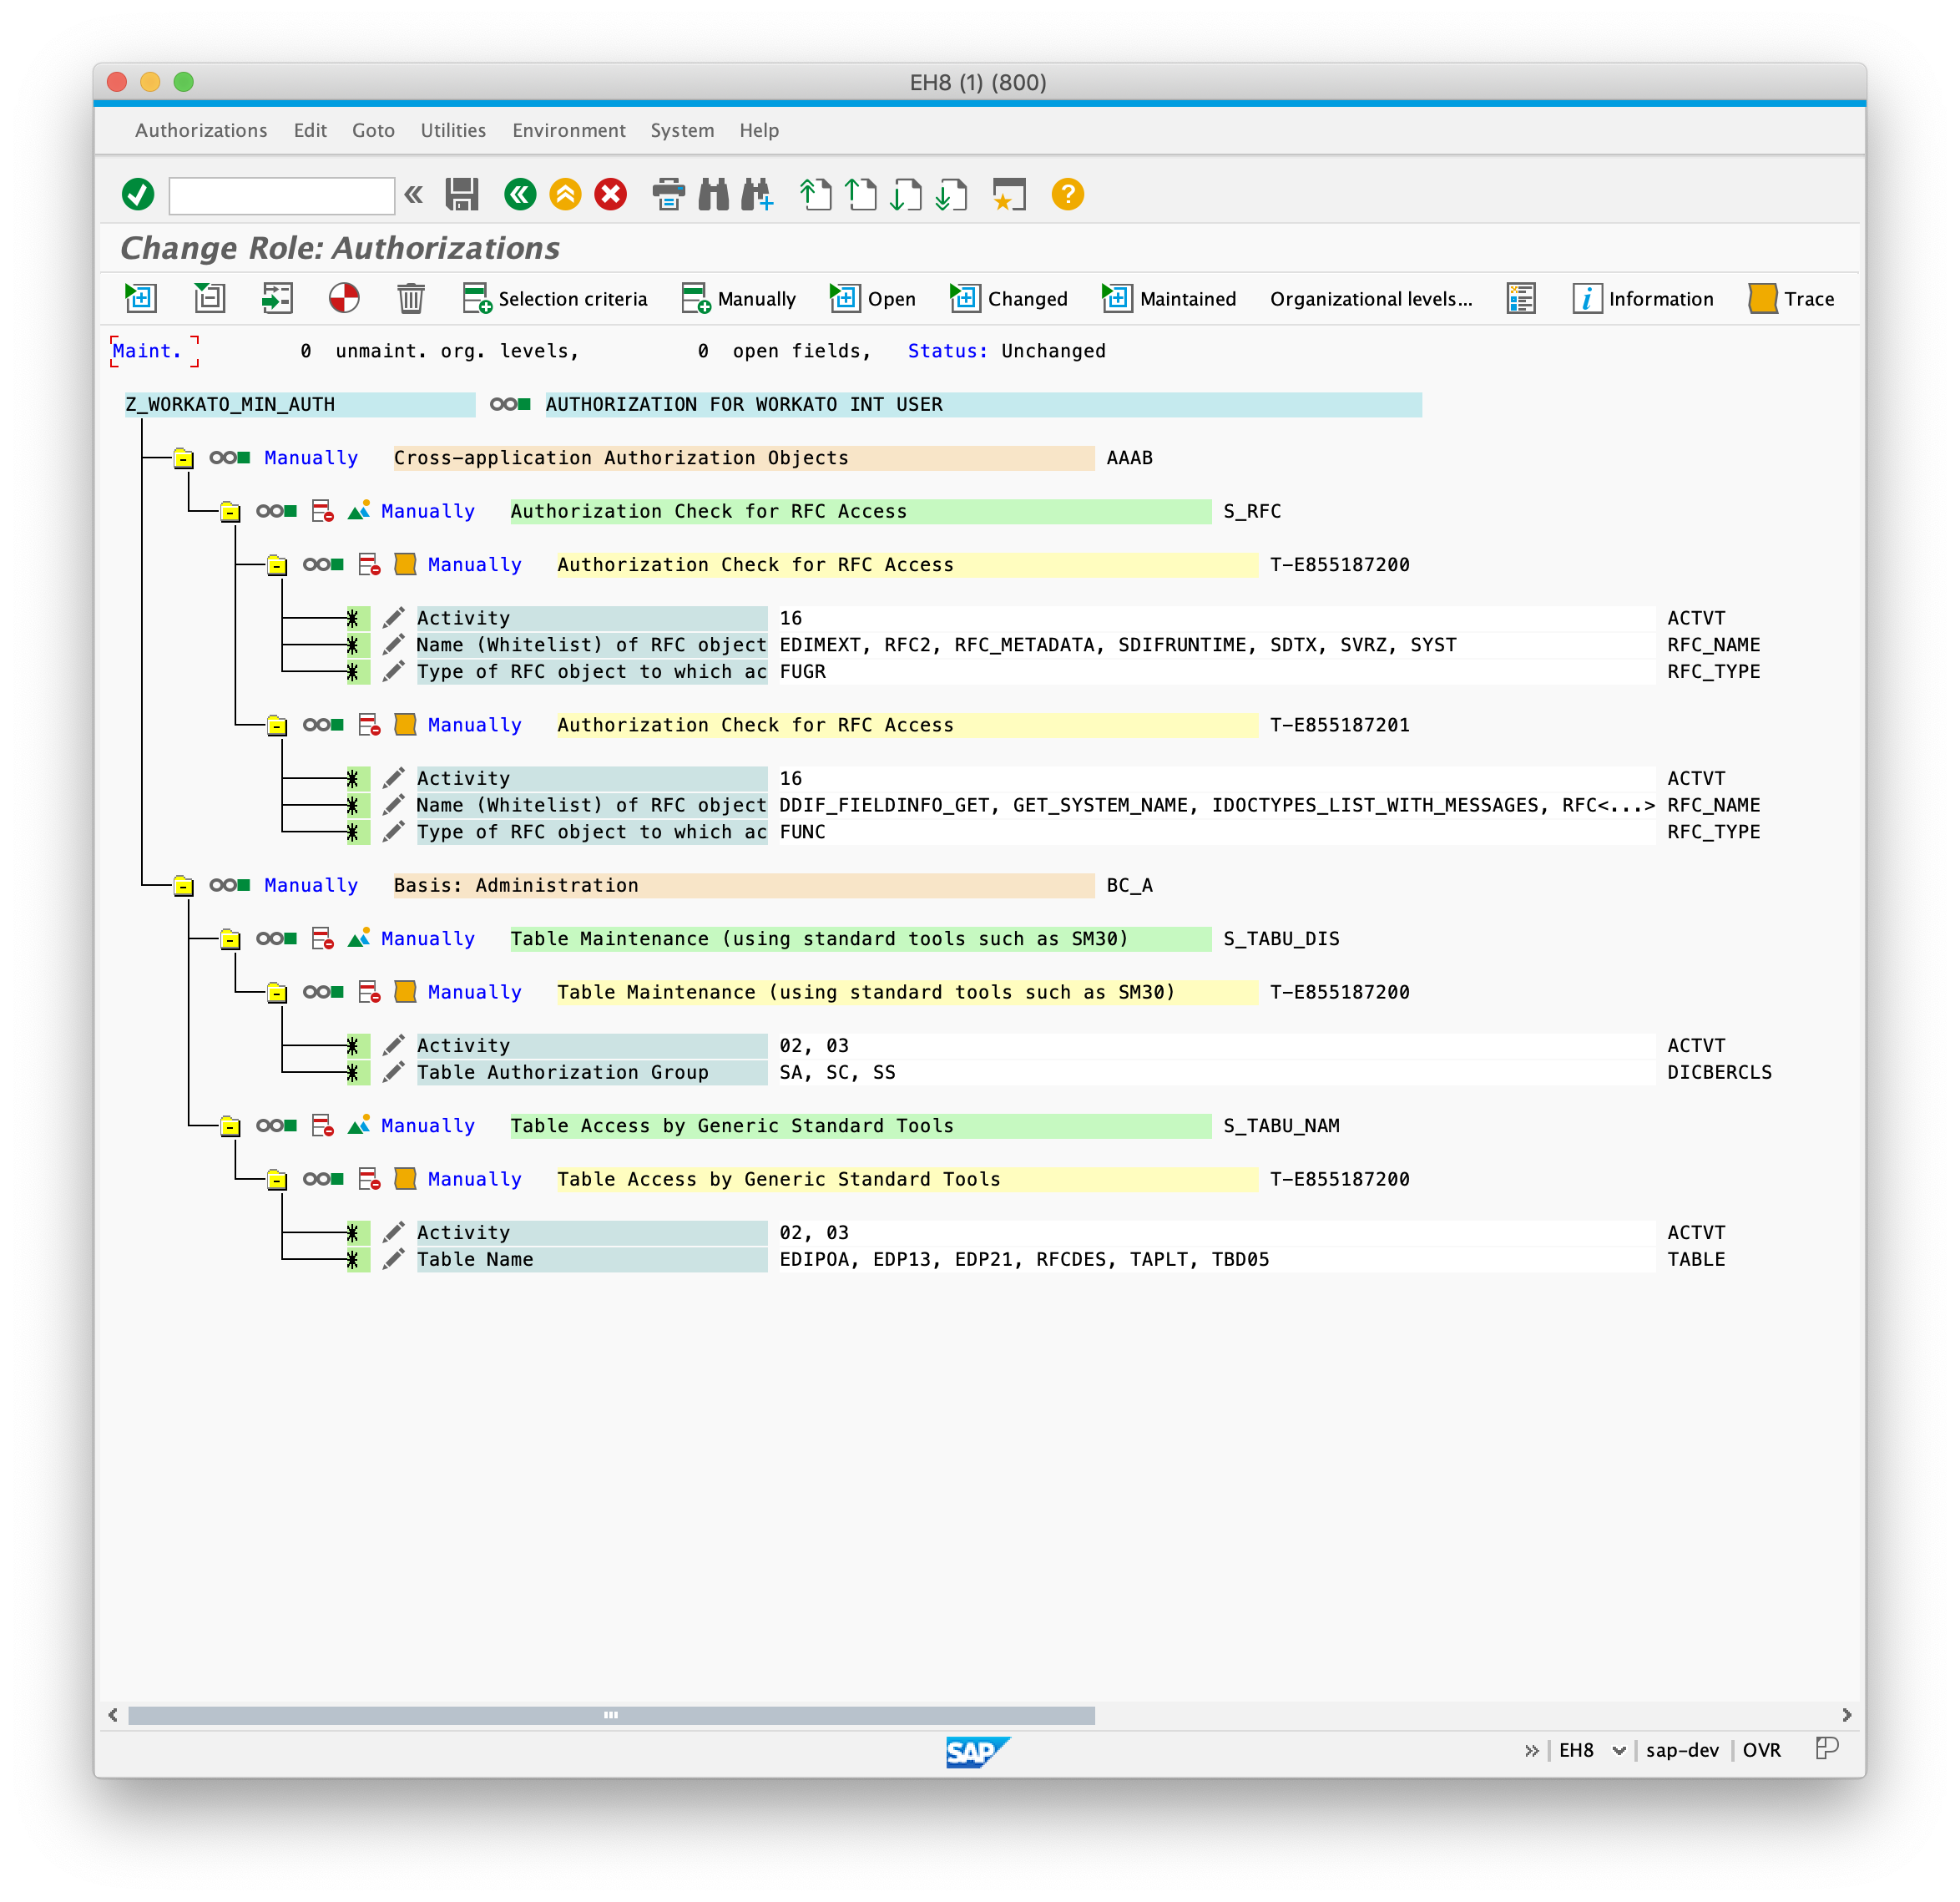
Task: Toggle inactive icon on S_TABU_DIS object row
Action: point(322,939)
